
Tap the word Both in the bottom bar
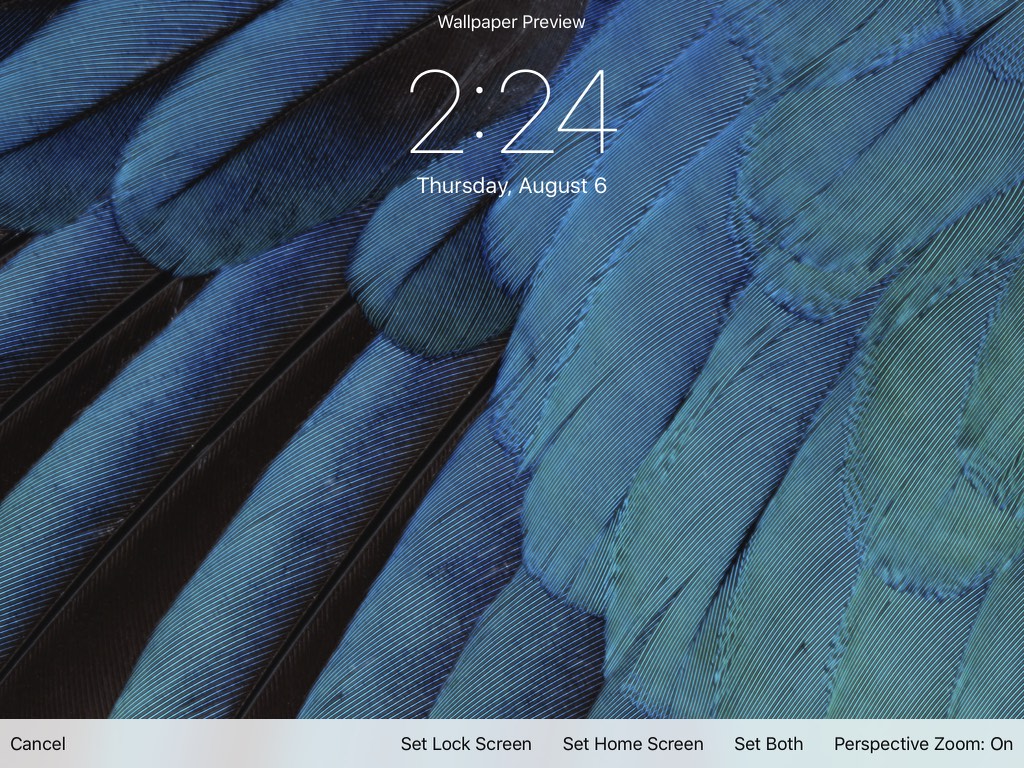point(783,744)
